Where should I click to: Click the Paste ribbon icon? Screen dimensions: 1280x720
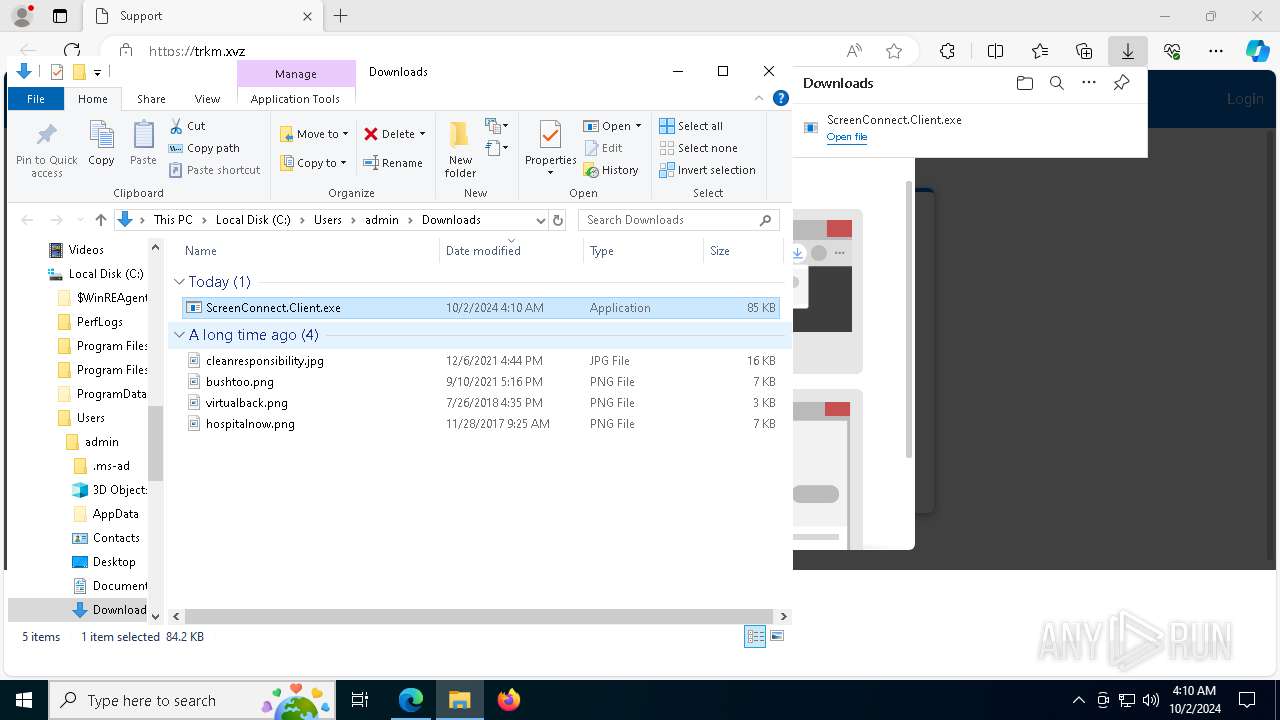click(x=143, y=144)
